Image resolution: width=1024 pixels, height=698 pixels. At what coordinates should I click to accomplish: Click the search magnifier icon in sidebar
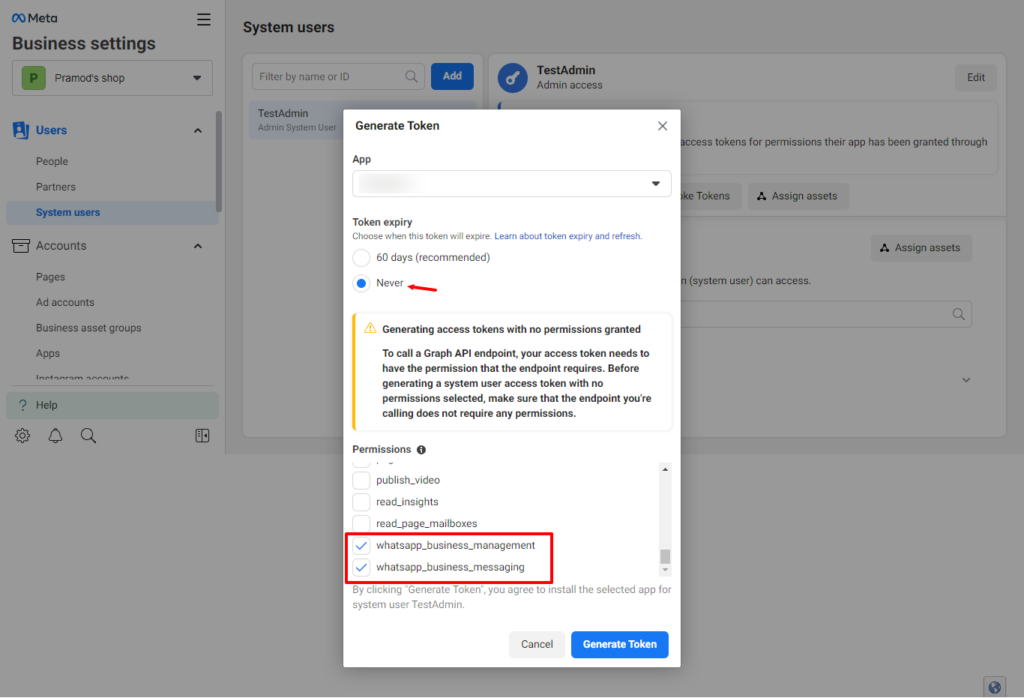[88, 436]
